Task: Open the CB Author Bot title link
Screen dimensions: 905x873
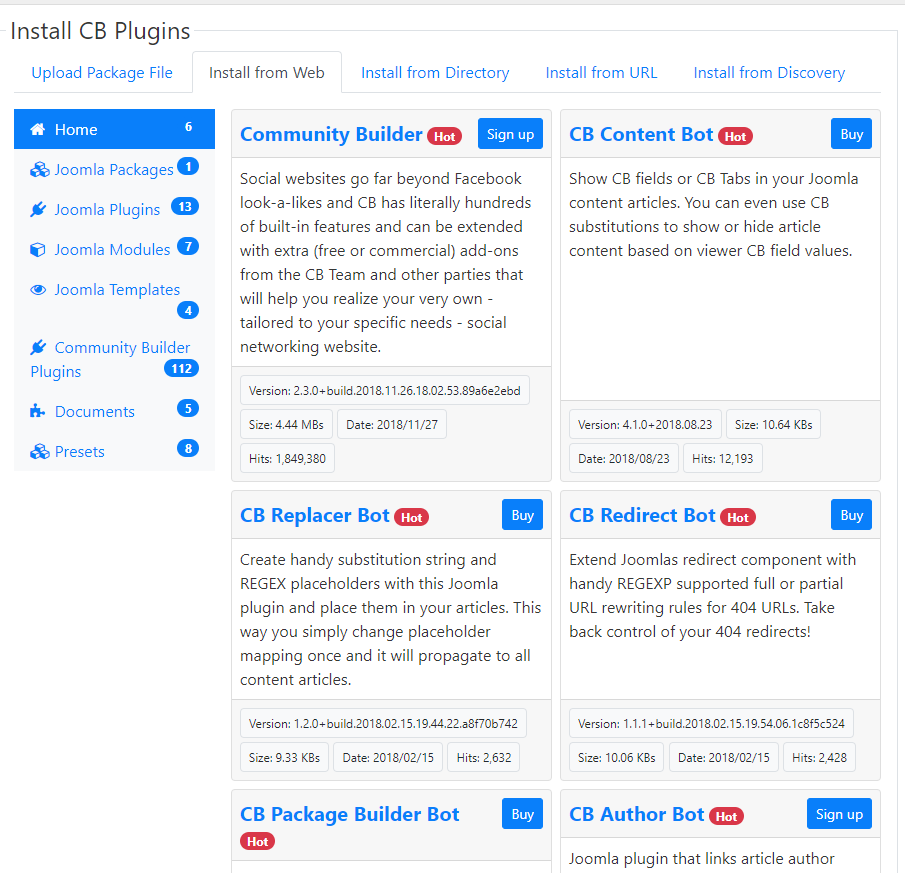Action: tap(637, 814)
